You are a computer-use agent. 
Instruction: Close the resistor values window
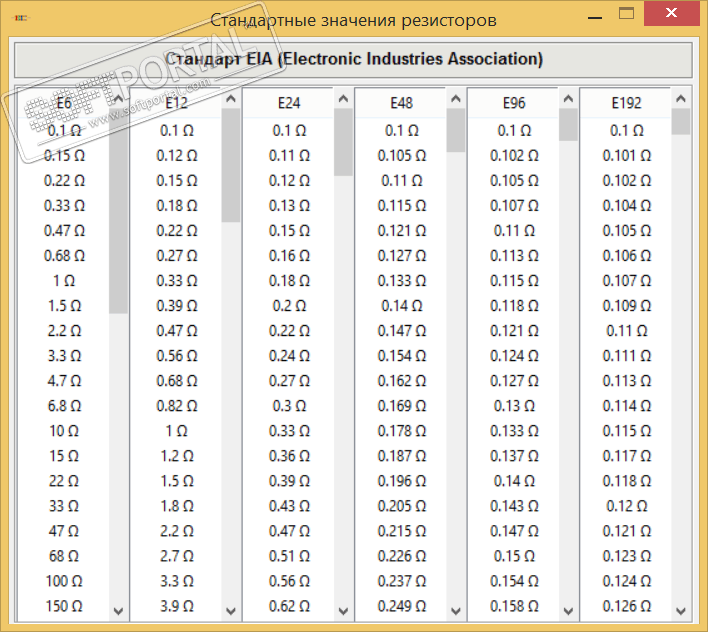[671, 14]
